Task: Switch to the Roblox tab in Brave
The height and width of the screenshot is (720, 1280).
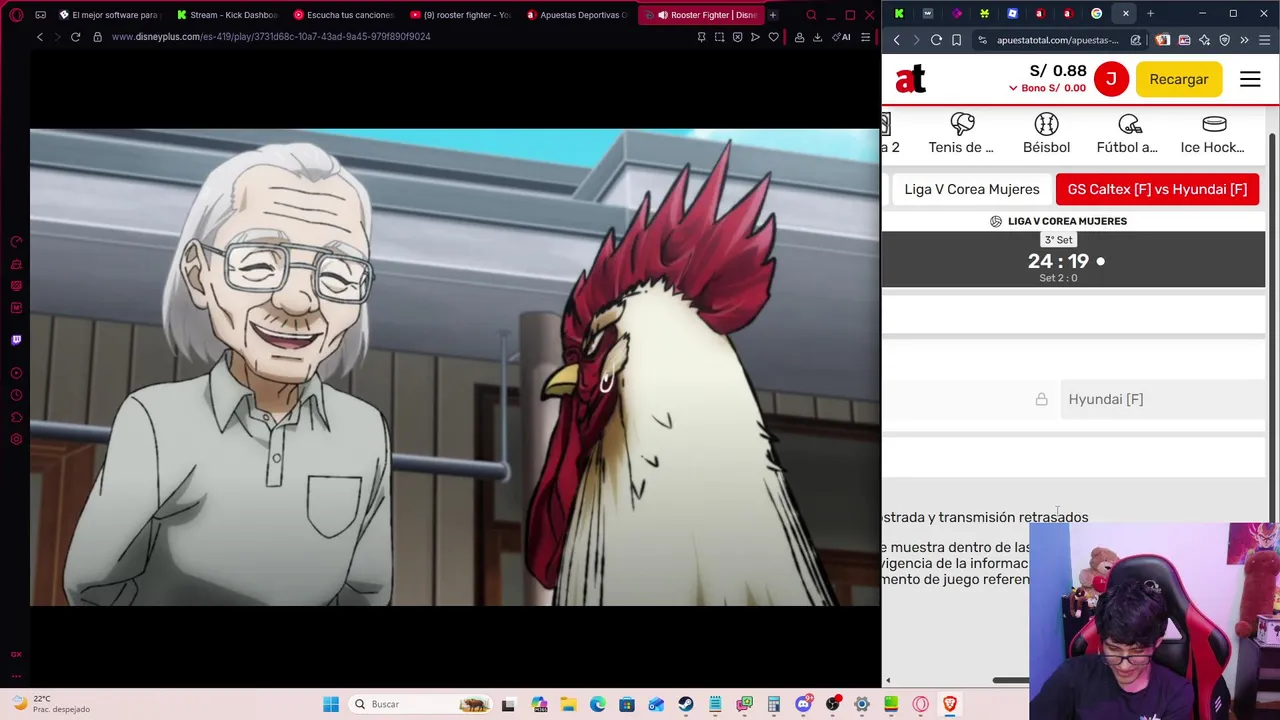Action: [x=1012, y=14]
